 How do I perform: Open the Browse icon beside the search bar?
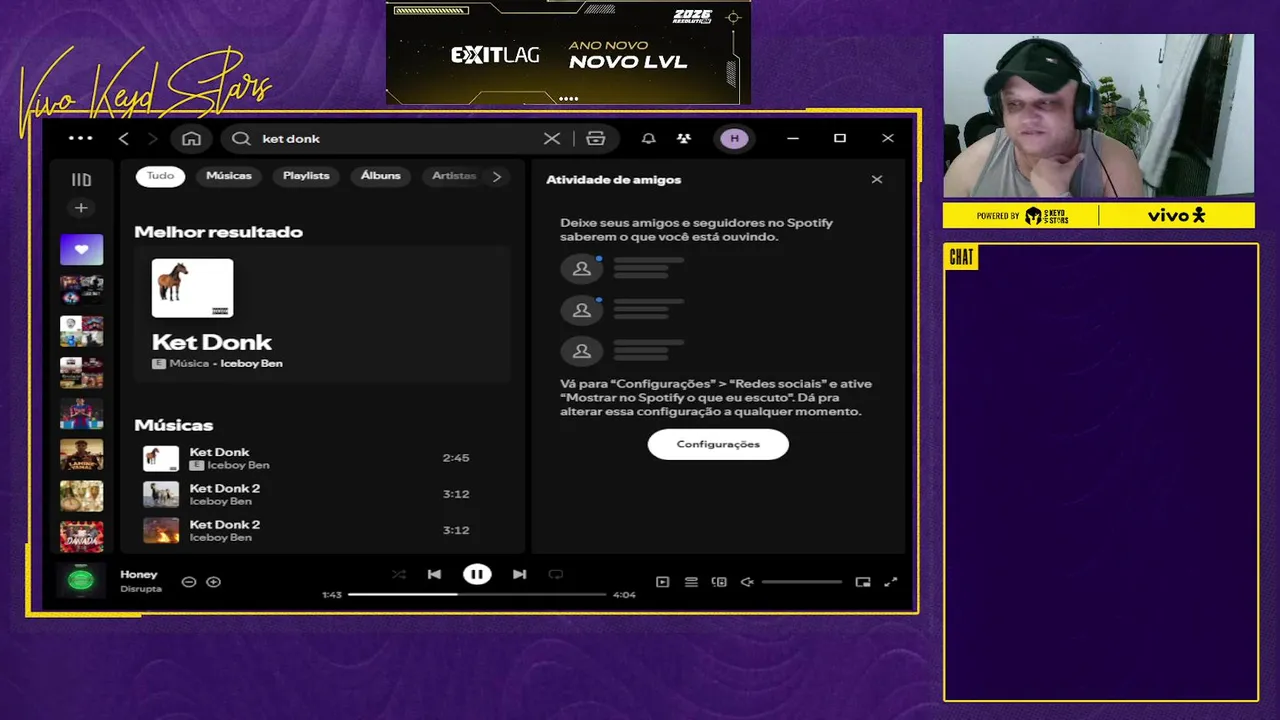pos(596,139)
